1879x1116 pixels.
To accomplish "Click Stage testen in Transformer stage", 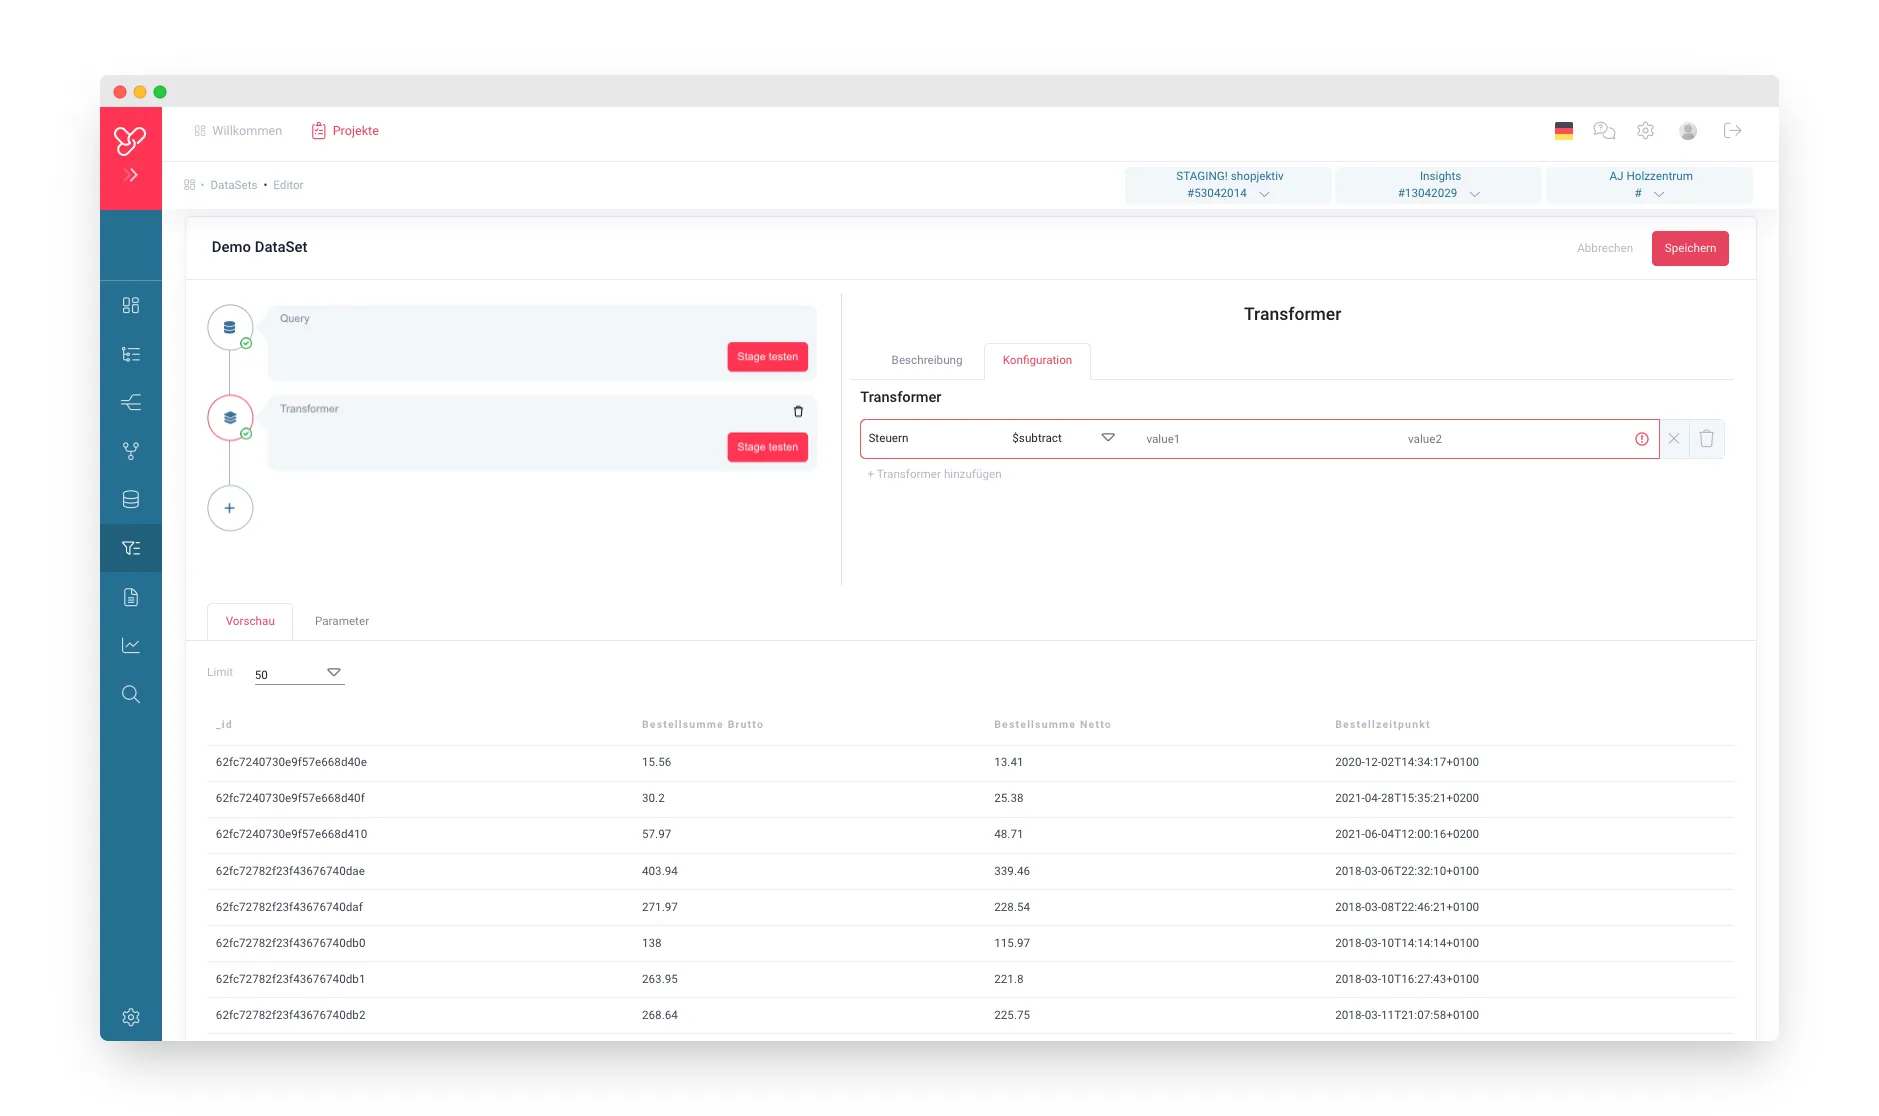I will click(768, 447).
